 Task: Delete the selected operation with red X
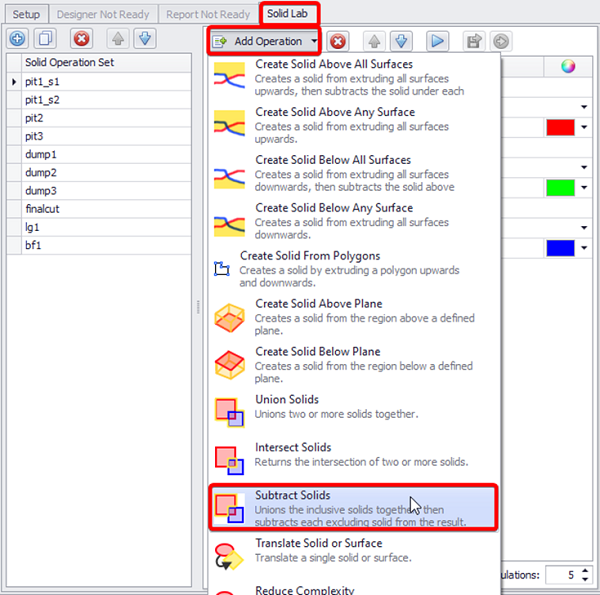(338, 41)
